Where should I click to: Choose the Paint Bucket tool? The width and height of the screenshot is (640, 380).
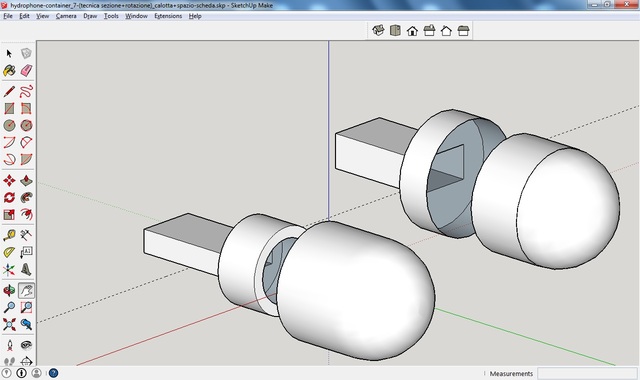click(x=9, y=71)
